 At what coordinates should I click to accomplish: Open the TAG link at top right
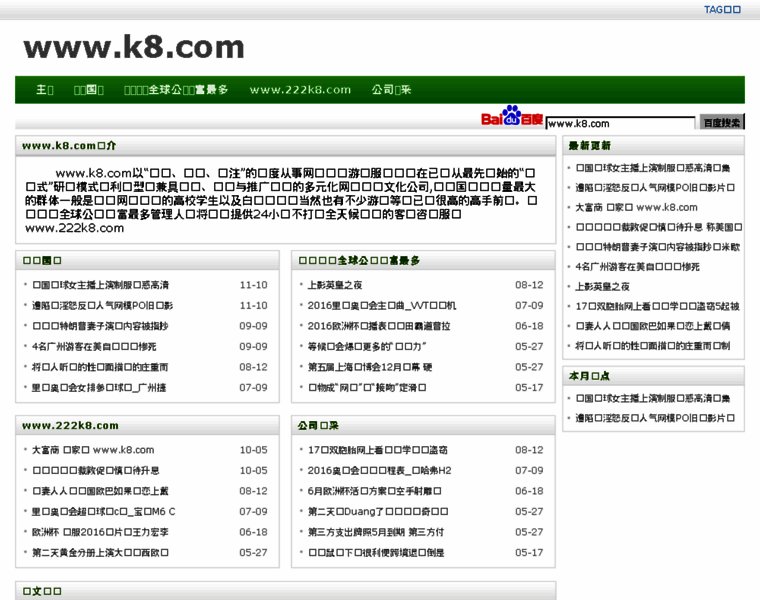[722, 9]
